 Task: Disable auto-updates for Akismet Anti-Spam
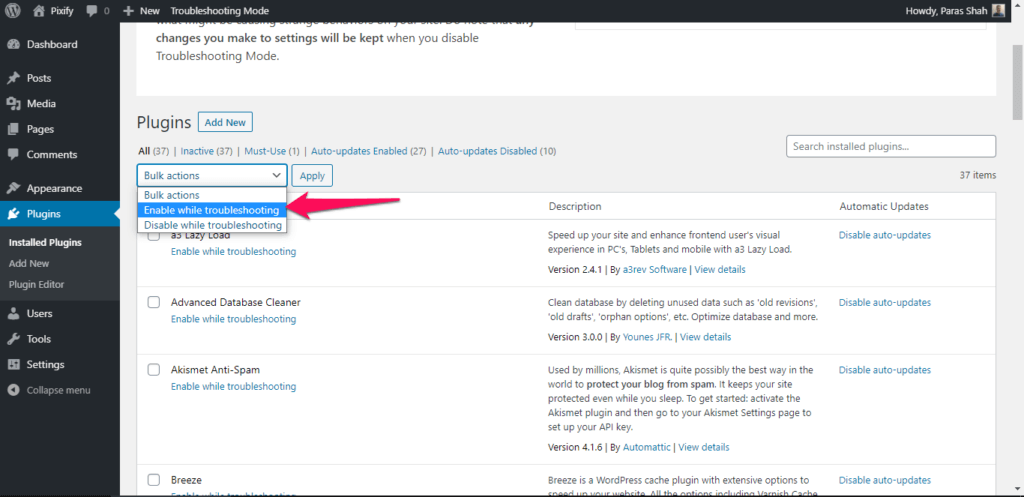(x=885, y=370)
